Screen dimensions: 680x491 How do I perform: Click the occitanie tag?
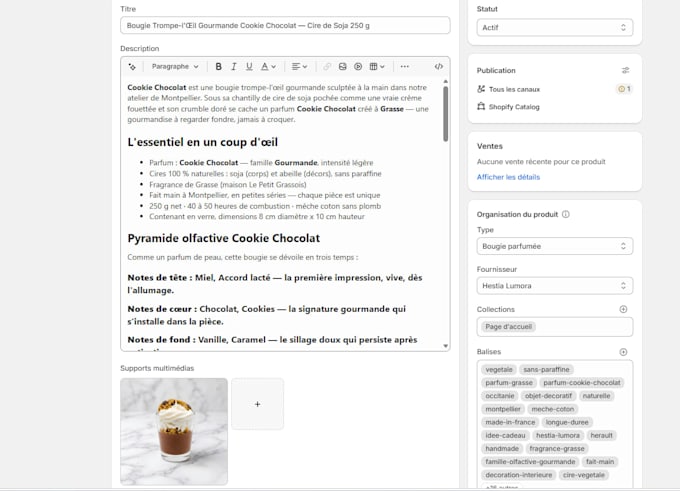coord(500,396)
